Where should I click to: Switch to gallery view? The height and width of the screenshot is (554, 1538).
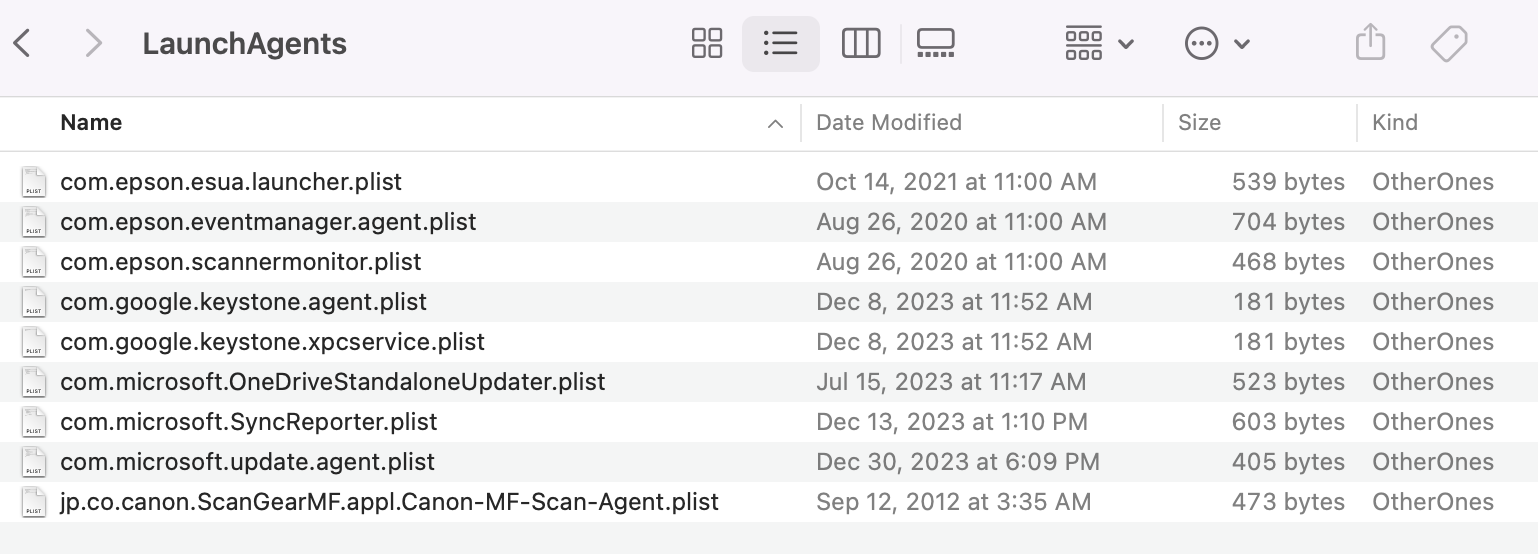[x=935, y=44]
